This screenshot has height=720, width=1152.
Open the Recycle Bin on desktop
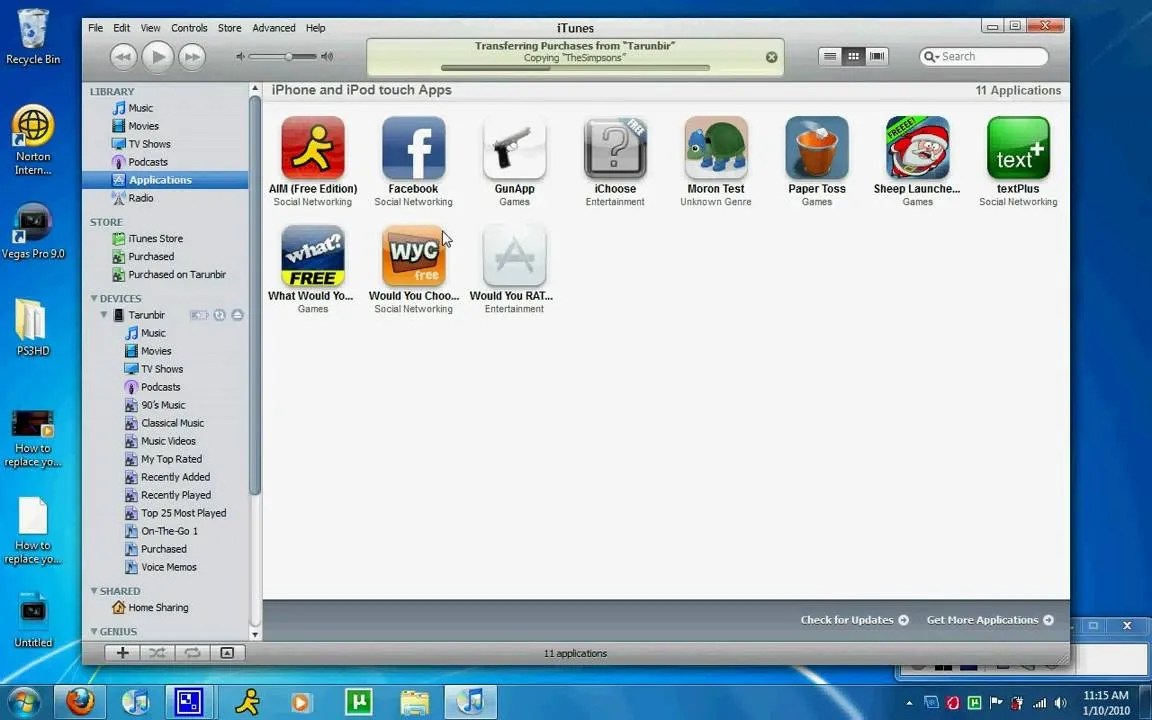coord(33,37)
